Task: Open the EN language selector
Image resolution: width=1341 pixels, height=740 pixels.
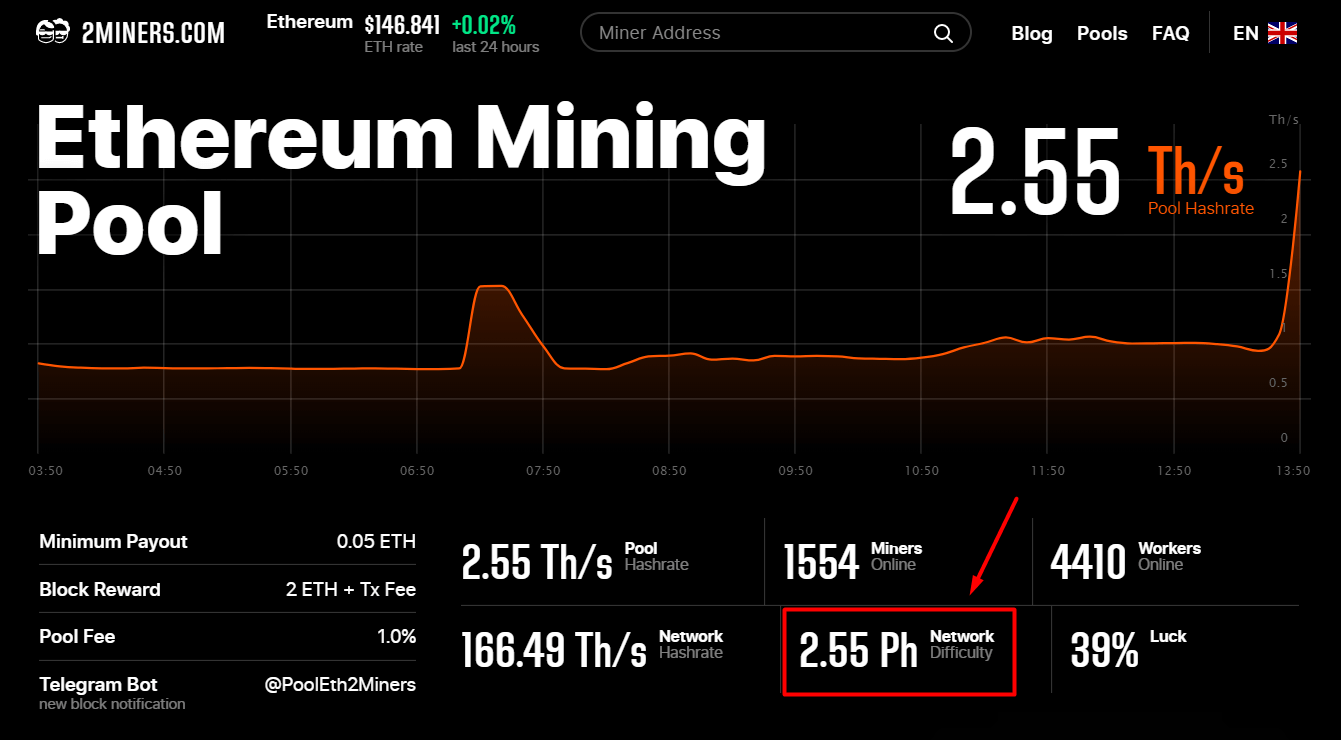Action: [x=1245, y=33]
